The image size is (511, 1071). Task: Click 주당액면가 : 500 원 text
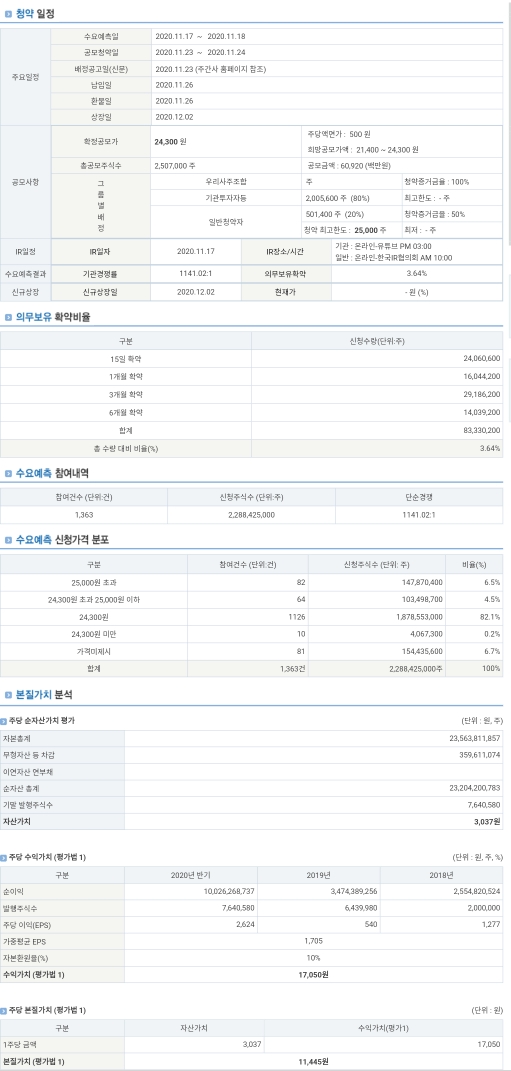[339, 134]
